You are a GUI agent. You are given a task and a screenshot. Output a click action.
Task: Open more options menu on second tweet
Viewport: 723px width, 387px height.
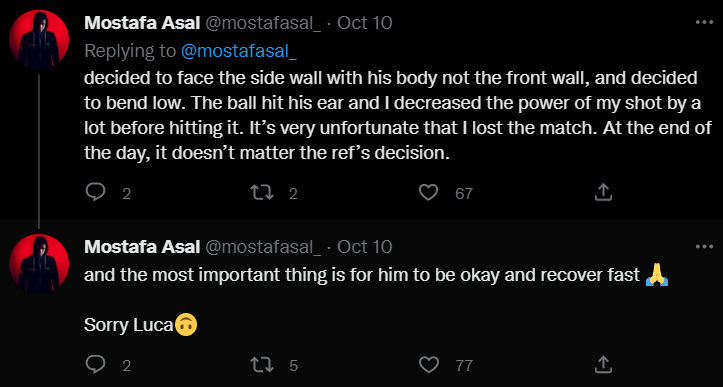point(704,247)
